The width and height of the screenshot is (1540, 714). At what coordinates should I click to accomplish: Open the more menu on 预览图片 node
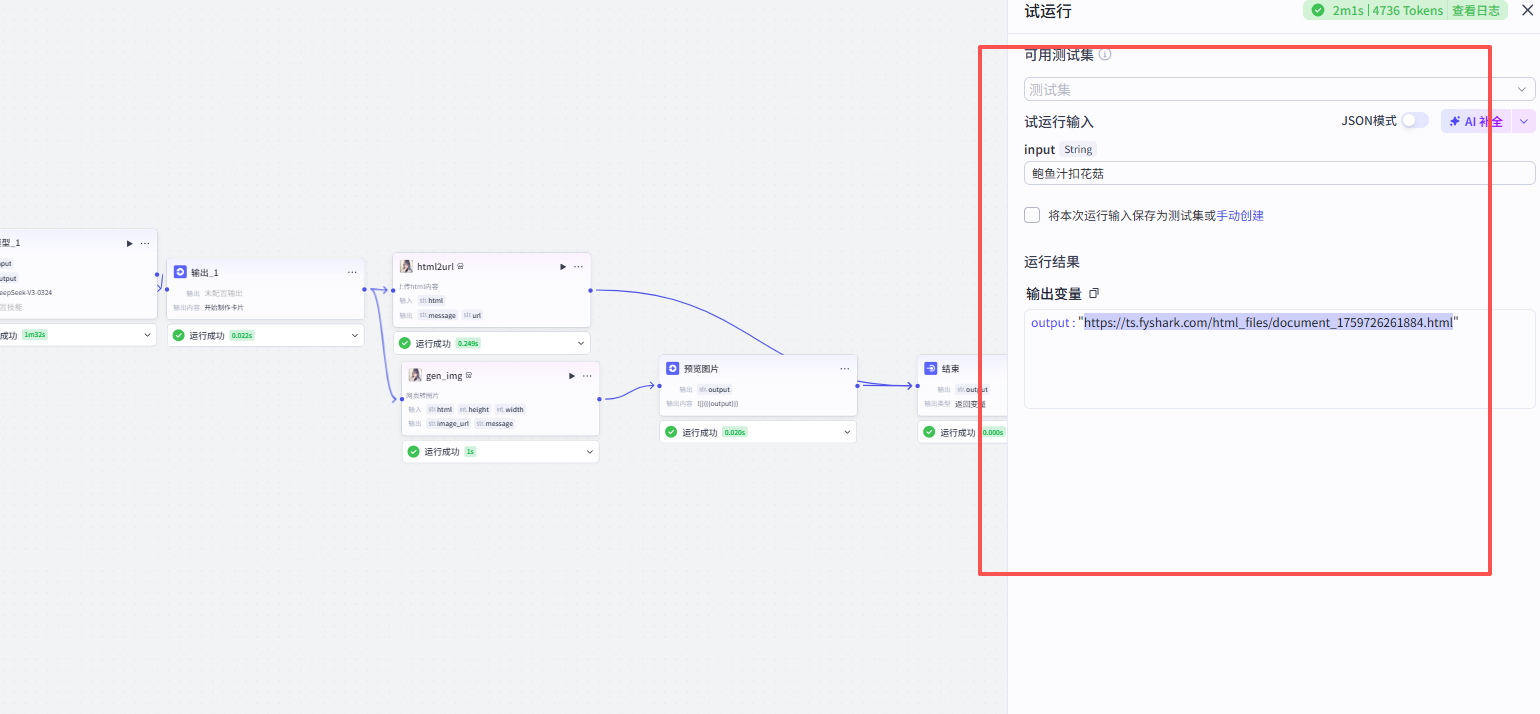coord(845,369)
